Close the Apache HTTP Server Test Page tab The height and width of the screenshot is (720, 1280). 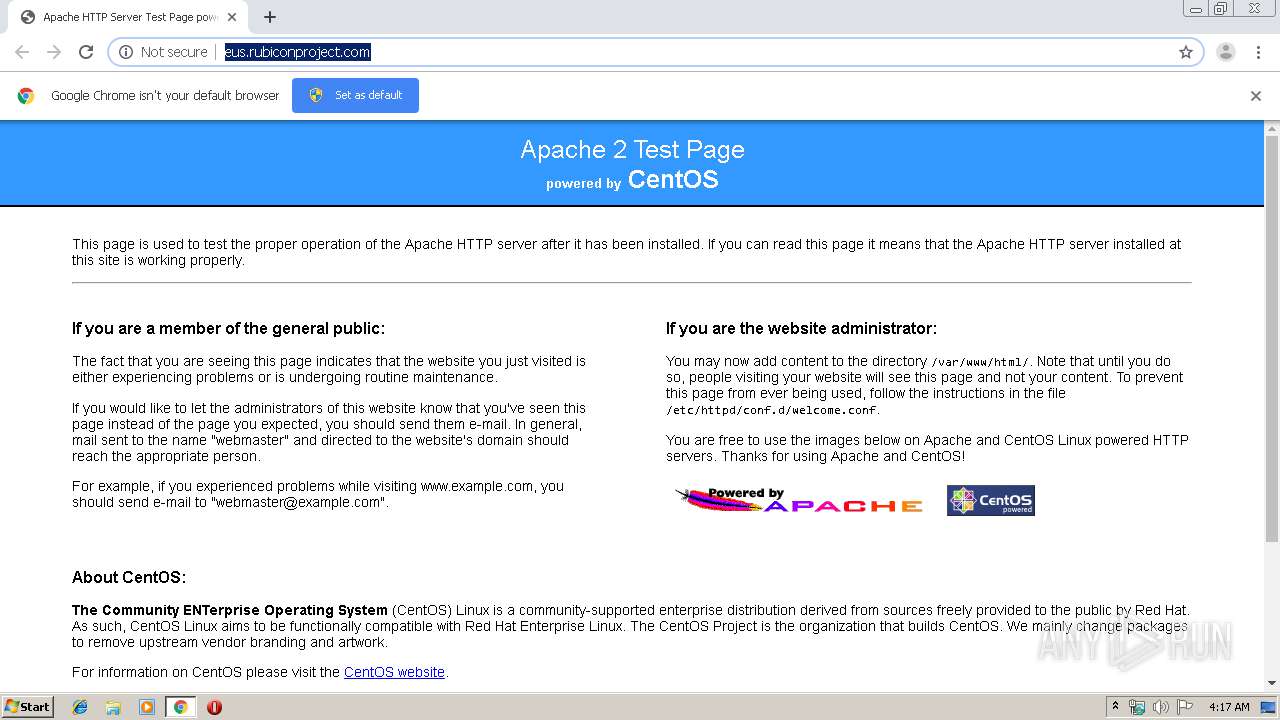(232, 17)
